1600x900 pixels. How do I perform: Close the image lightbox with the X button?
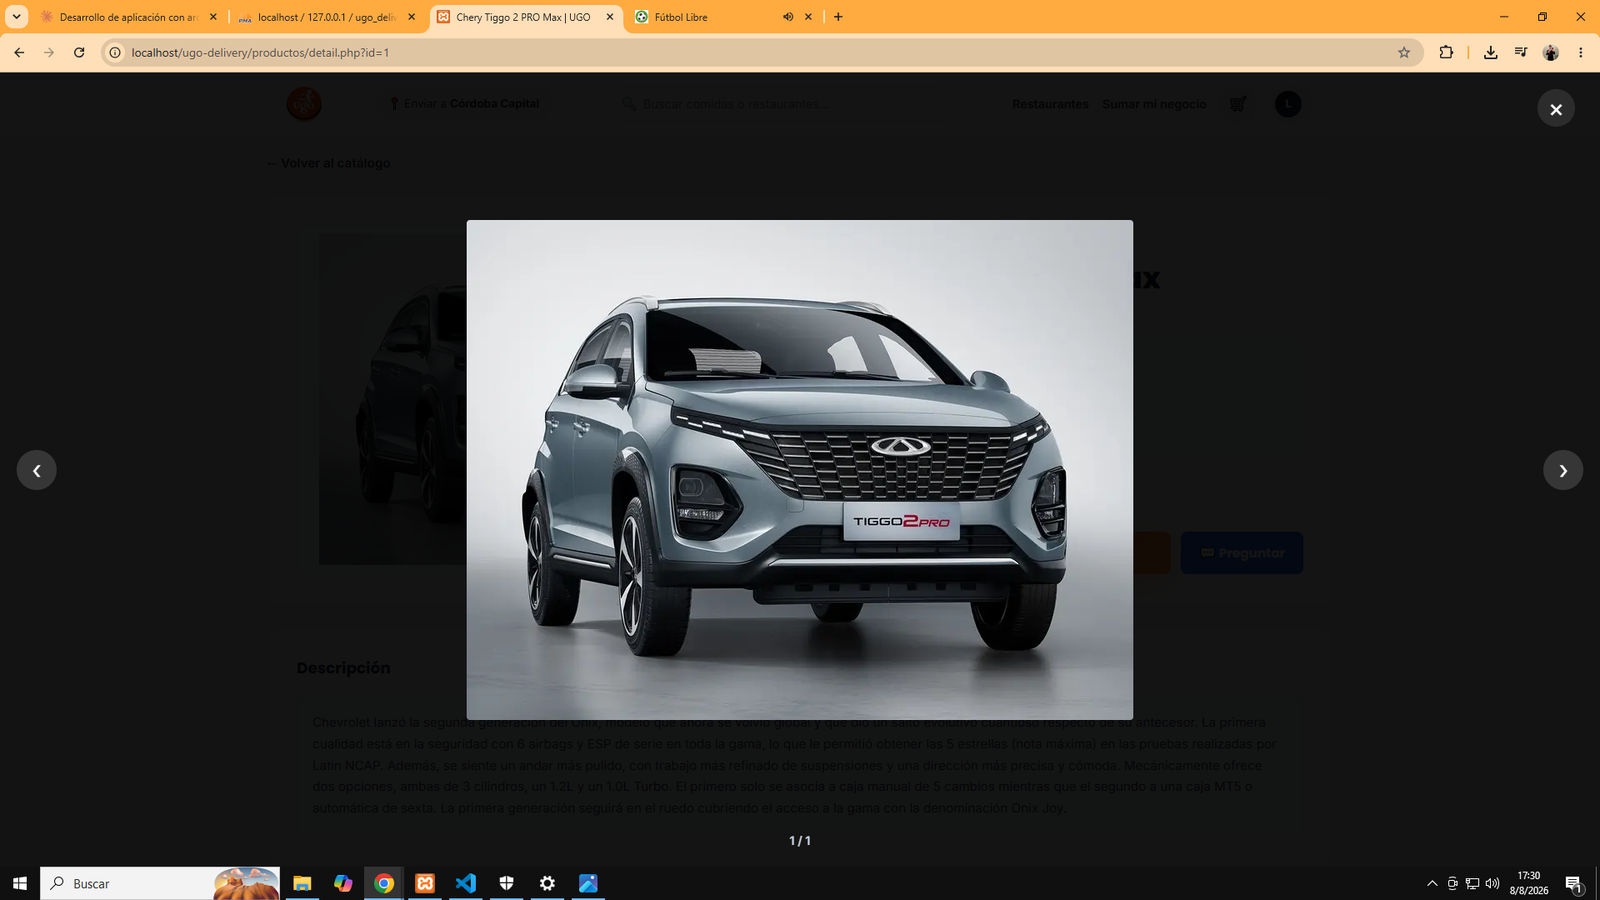[x=1556, y=109]
